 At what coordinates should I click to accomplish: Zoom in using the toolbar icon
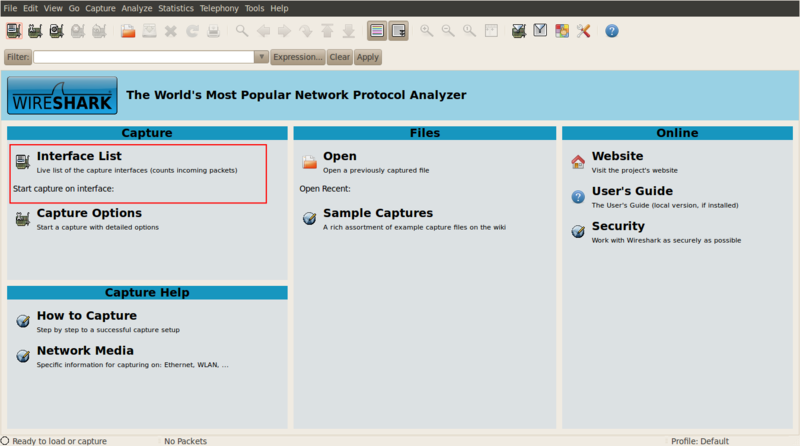pyautogui.click(x=427, y=31)
